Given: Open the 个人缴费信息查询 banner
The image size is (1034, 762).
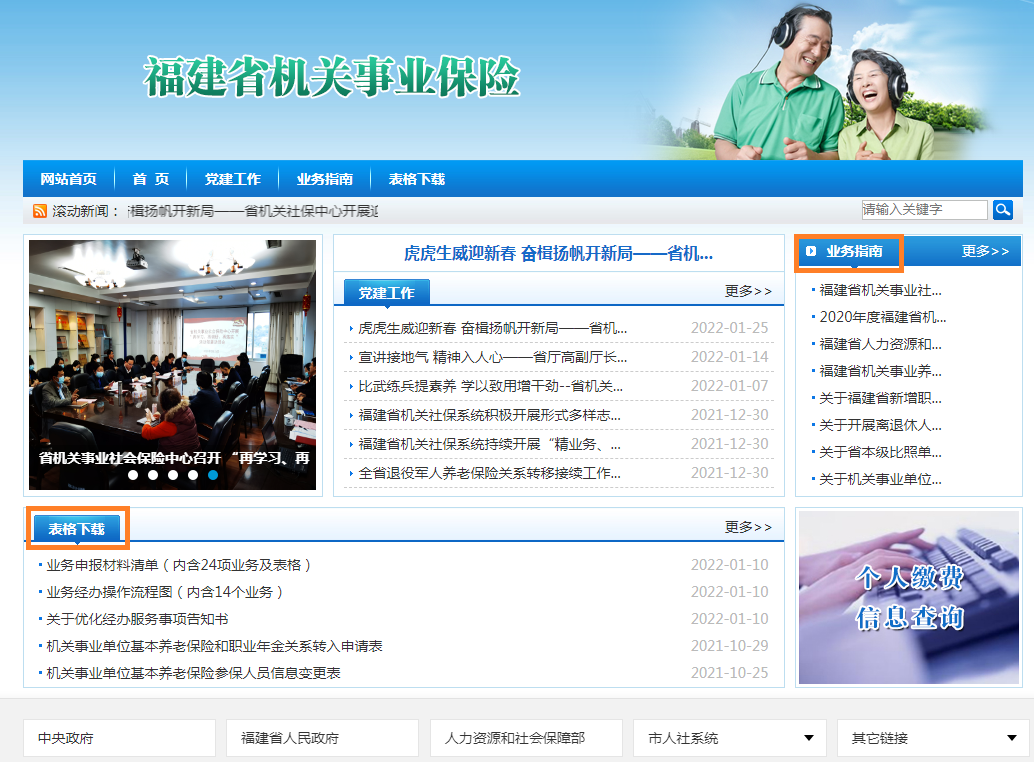Looking at the screenshot, I should pyautogui.click(x=908, y=597).
